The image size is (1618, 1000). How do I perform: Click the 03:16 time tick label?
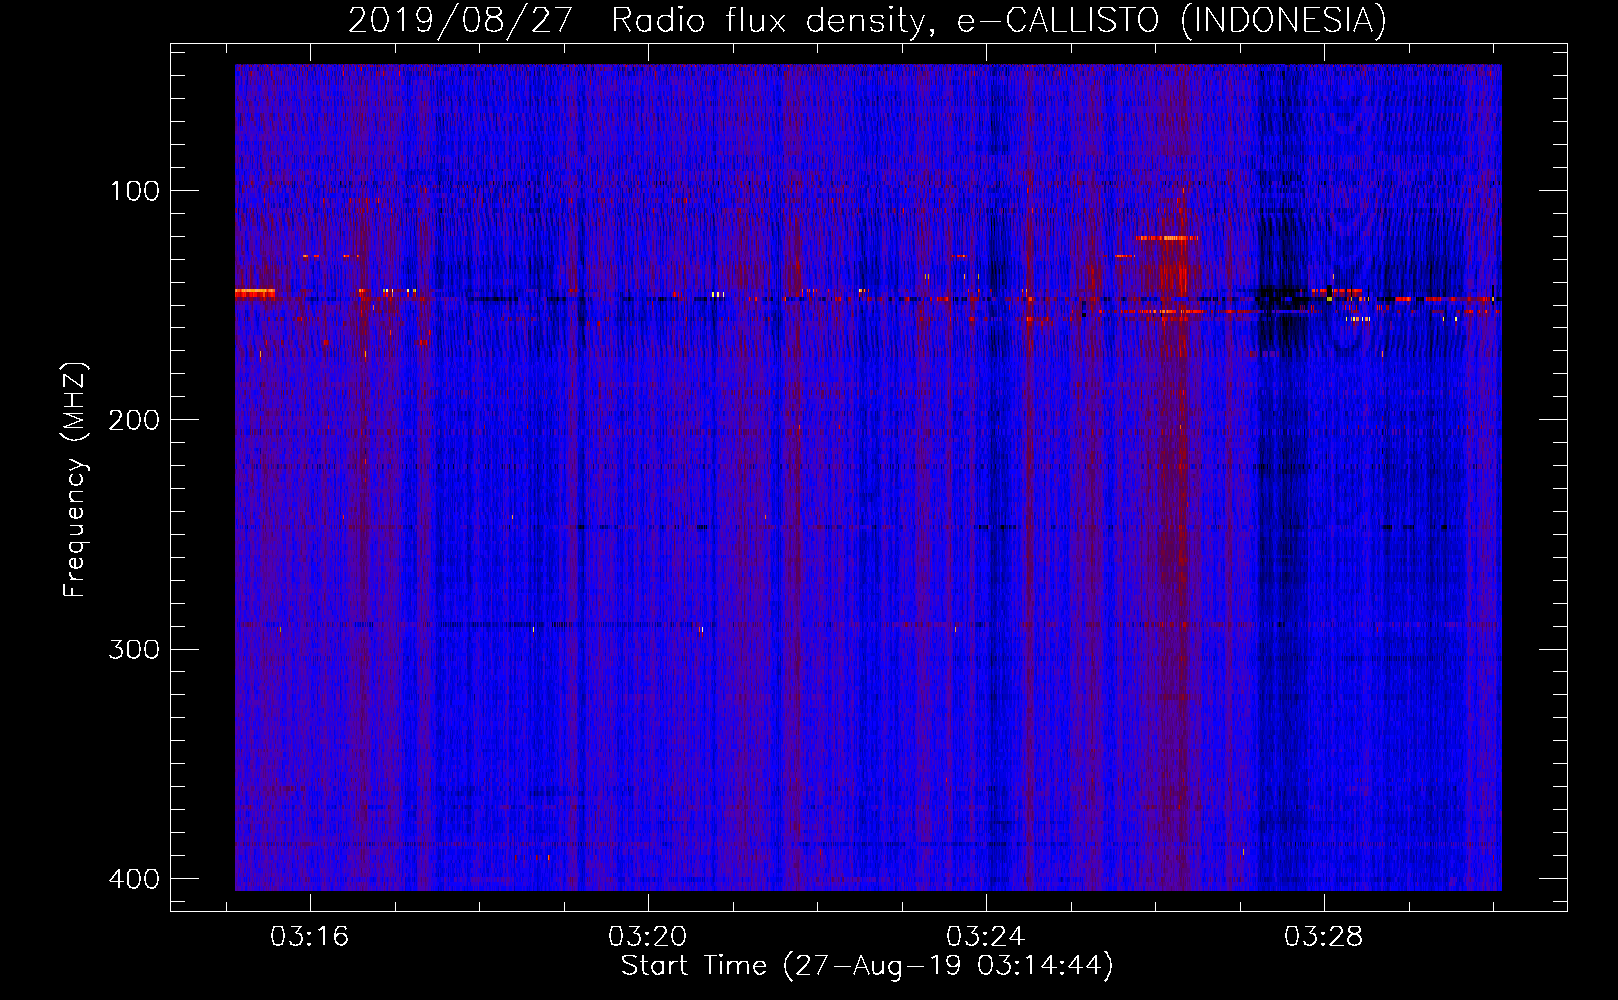(310, 937)
